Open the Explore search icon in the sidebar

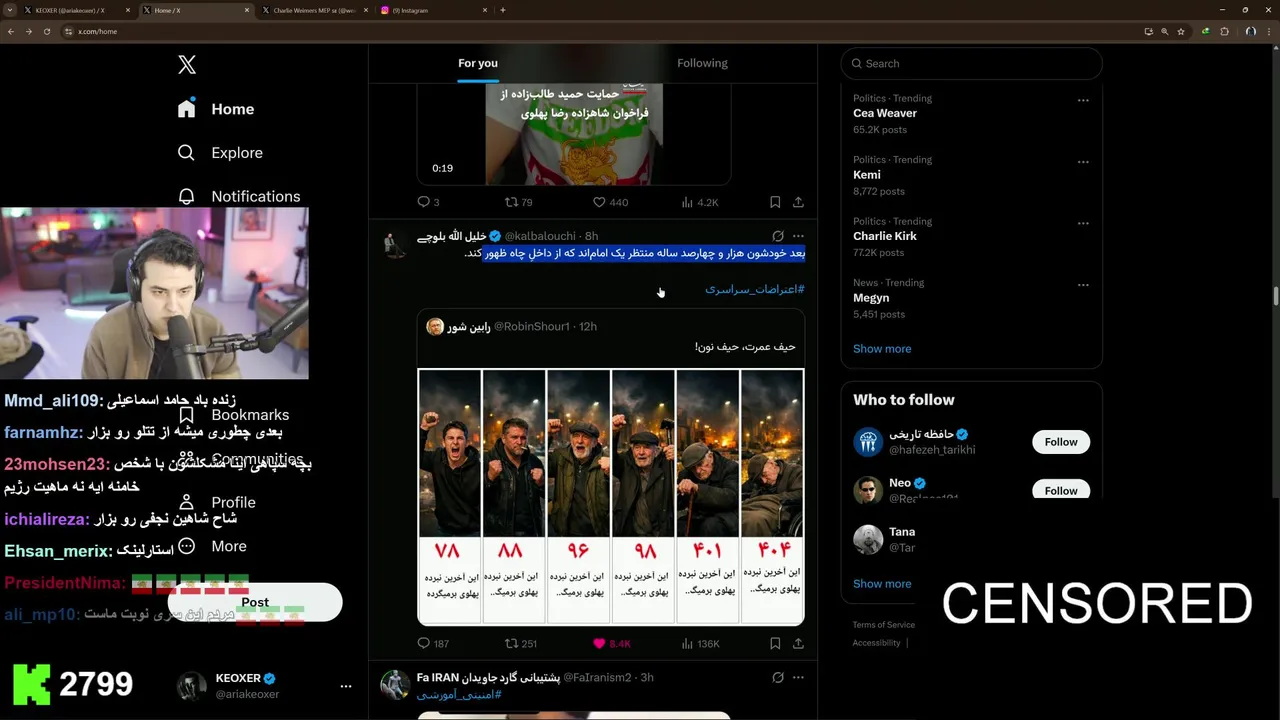click(186, 153)
